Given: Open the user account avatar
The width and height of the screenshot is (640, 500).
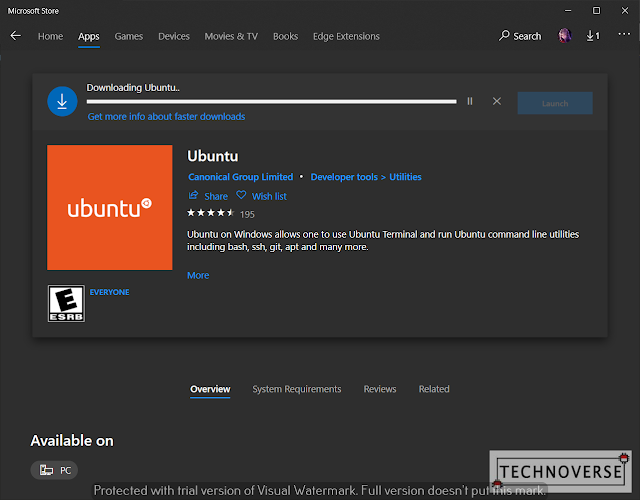Looking at the screenshot, I should 565,36.
